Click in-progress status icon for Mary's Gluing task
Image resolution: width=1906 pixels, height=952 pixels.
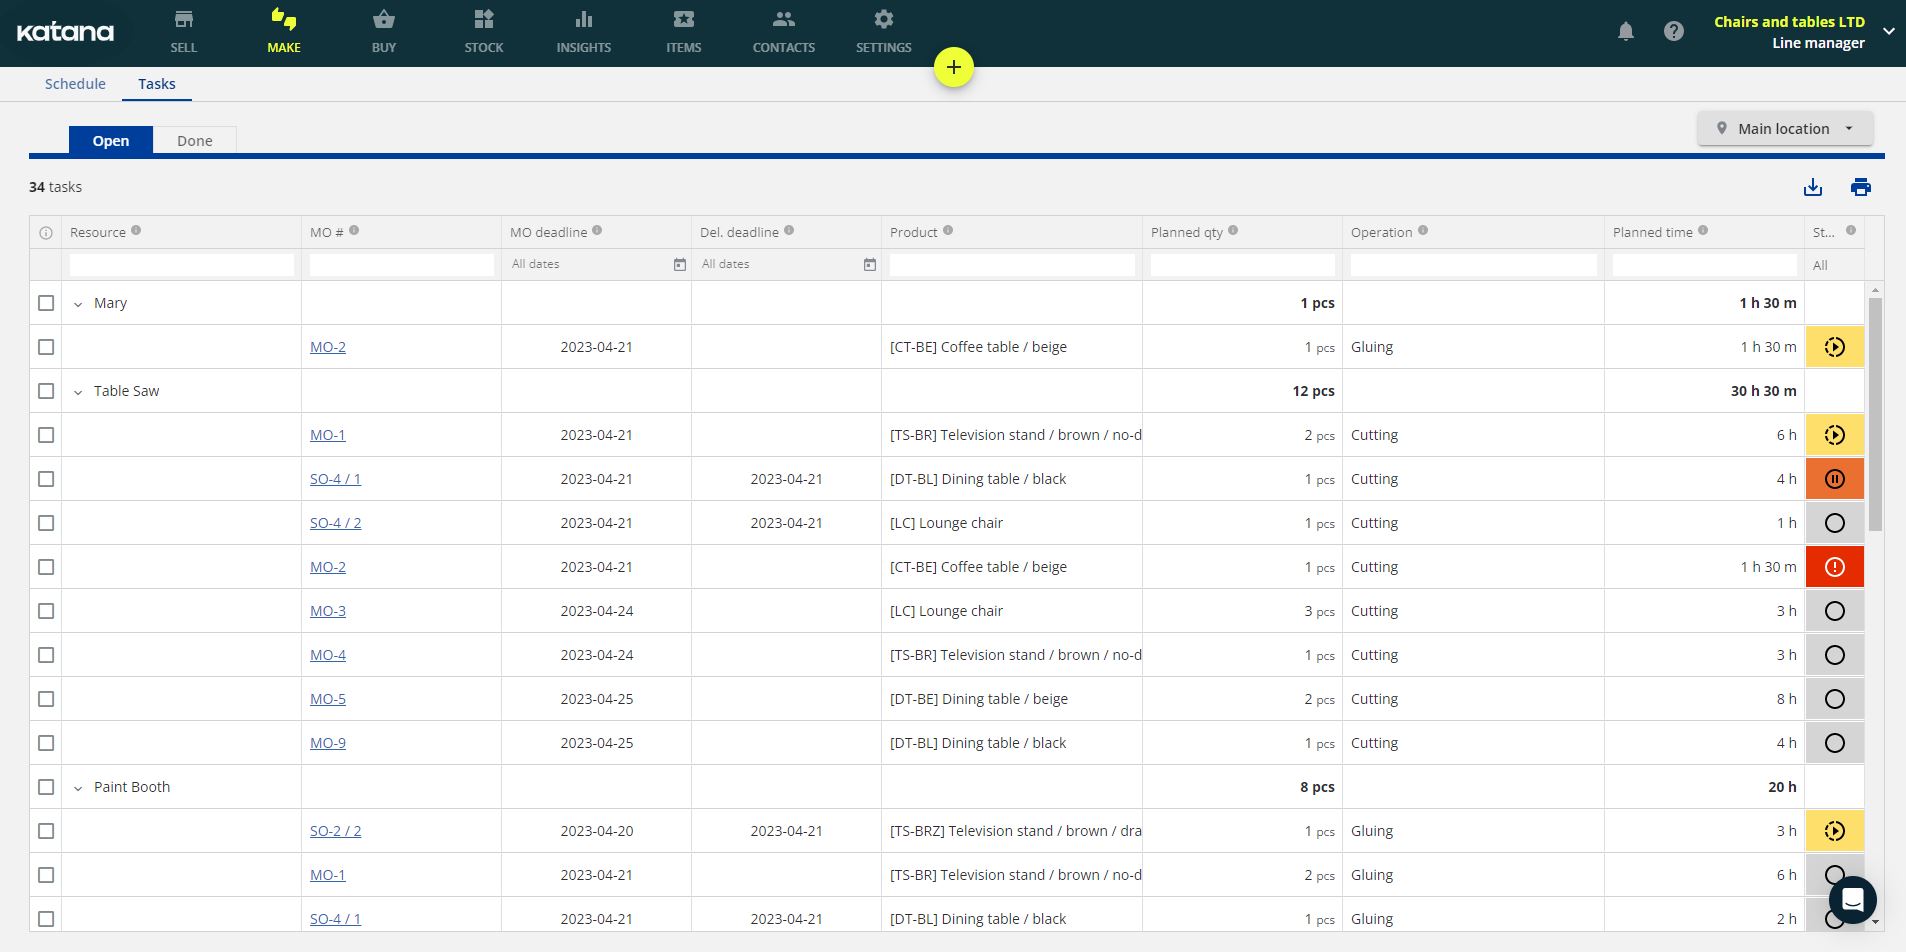tap(1835, 347)
